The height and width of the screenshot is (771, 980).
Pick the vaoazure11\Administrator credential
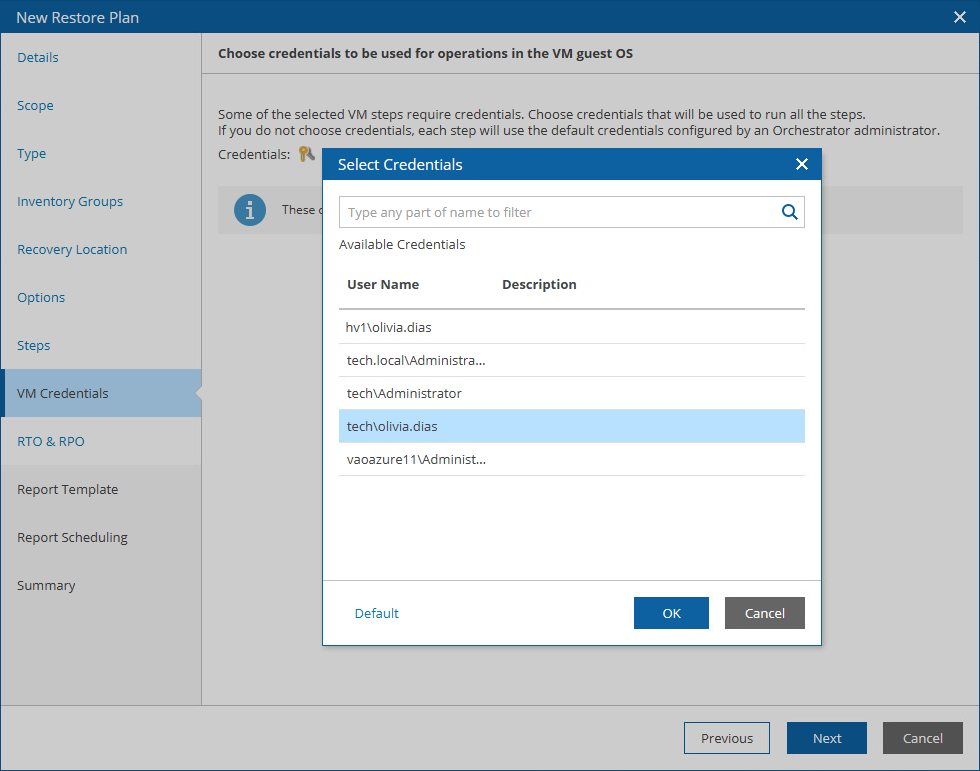pos(416,459)
